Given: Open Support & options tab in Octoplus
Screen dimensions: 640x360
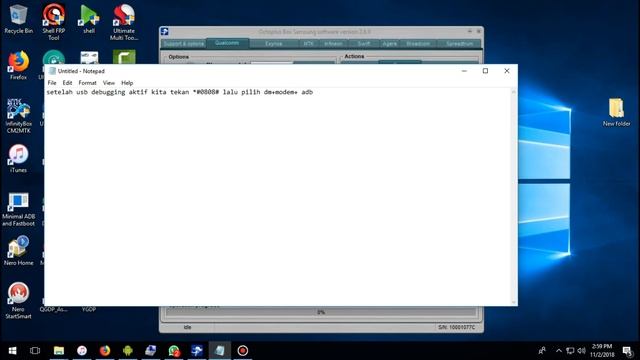Looking at the screenshot, I should (x=184, y=44).
